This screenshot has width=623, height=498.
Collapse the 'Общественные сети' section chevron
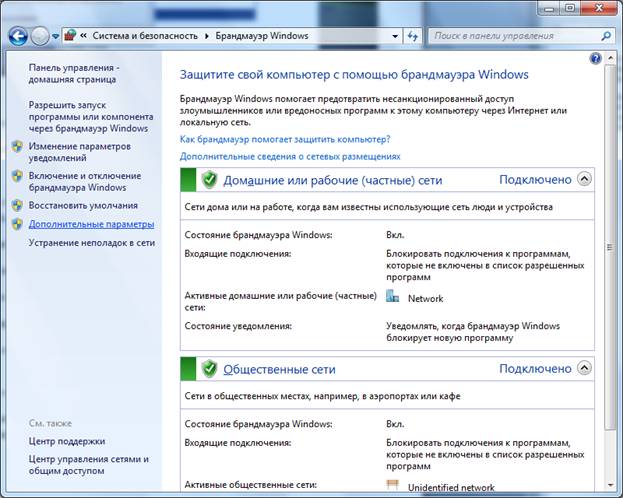(x=584, y=368)
